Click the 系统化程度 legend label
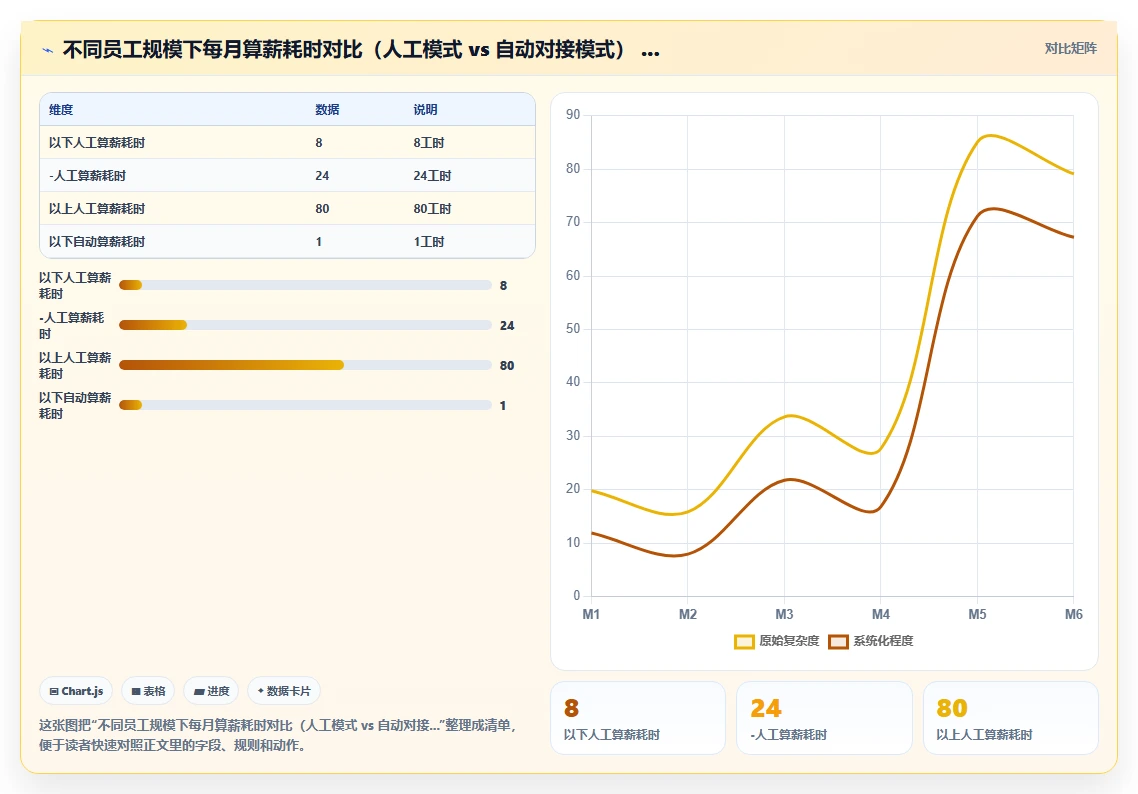The width and height of the screenshot is (1138, 794). [883, 641]
